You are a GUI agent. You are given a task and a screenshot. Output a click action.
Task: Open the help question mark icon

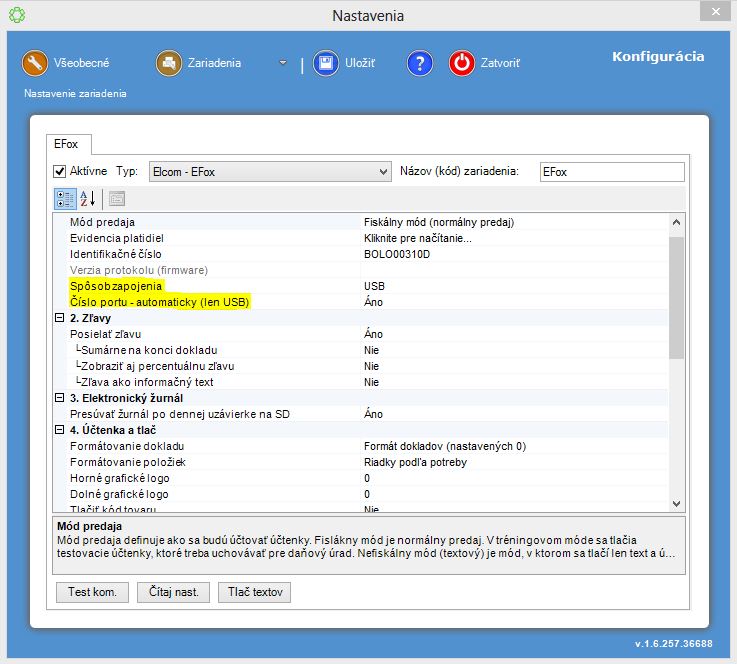pyautogui.click(x=419, y=63)
